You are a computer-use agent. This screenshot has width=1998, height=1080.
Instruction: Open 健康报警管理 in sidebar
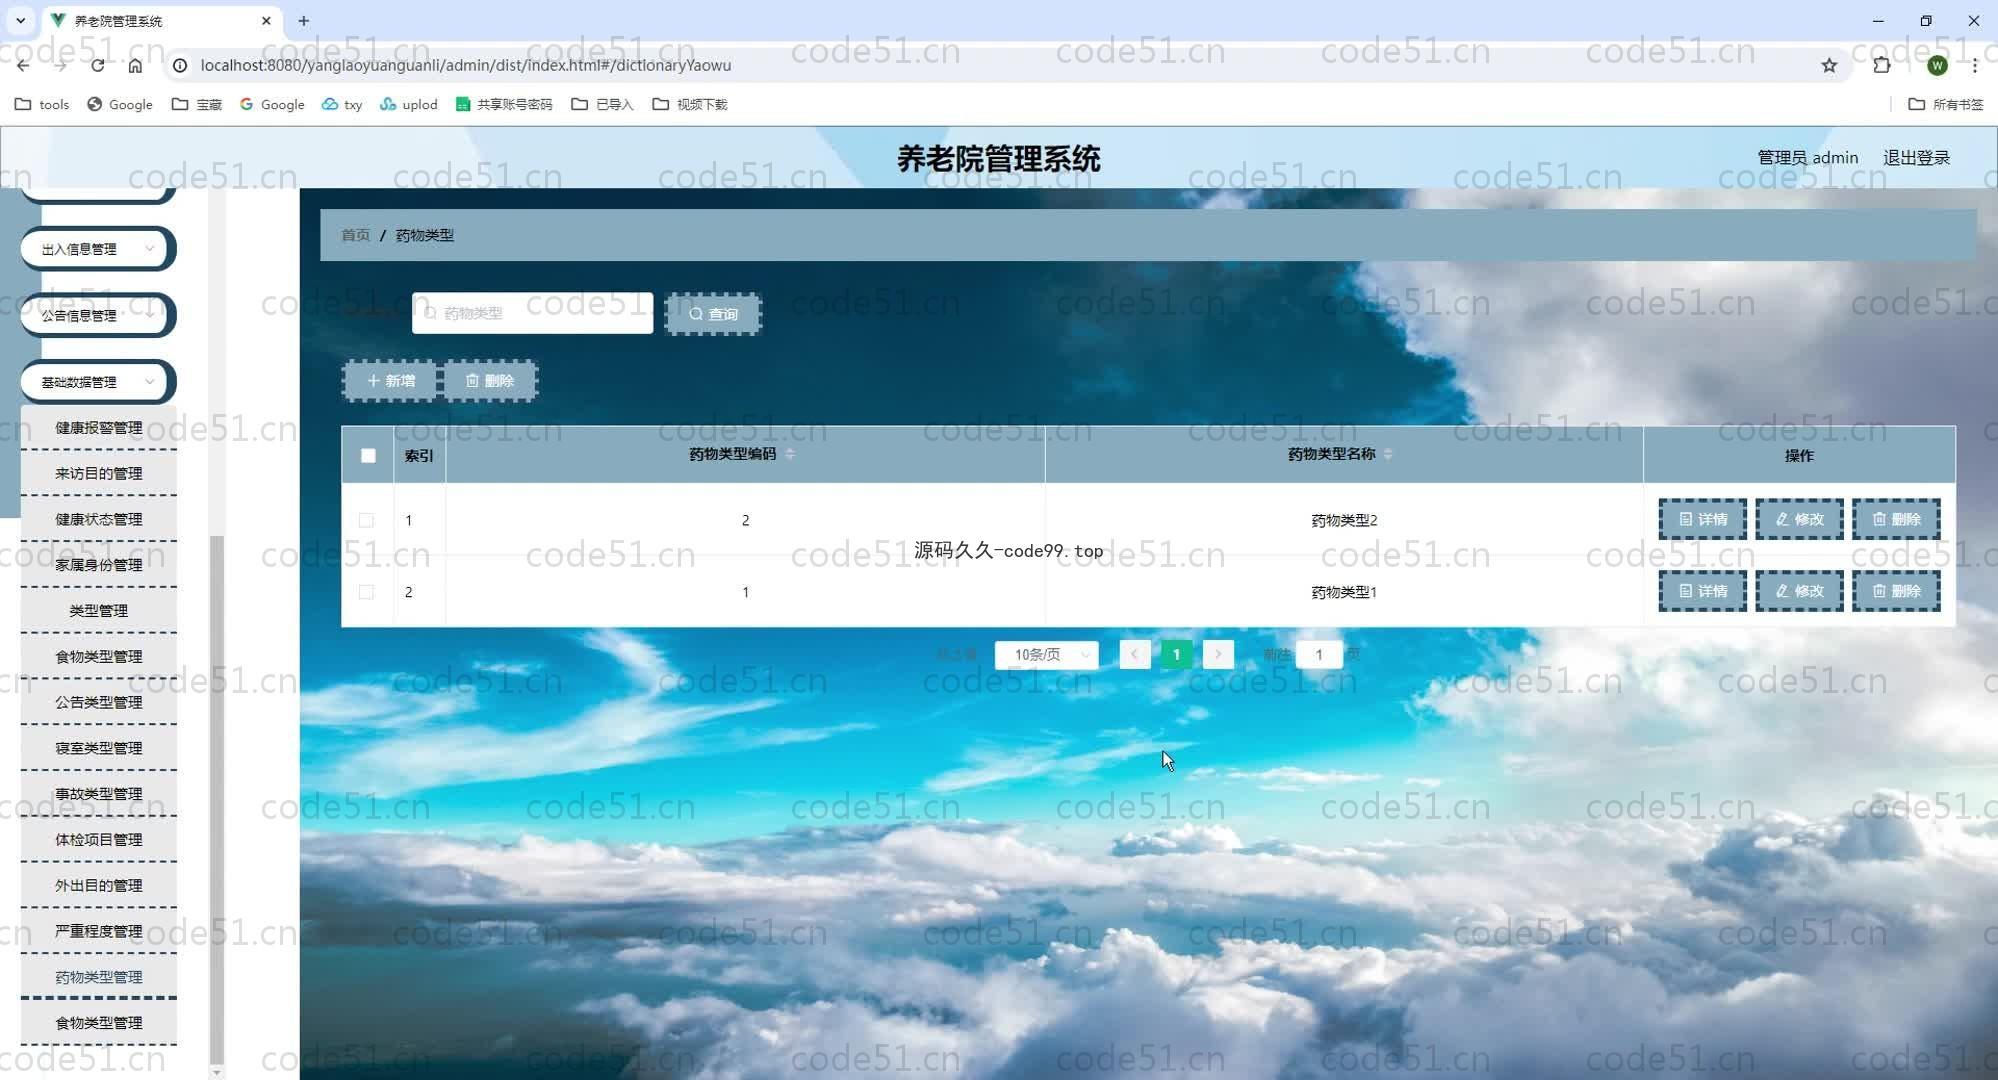pyautogui.click(x=98, y=428)
